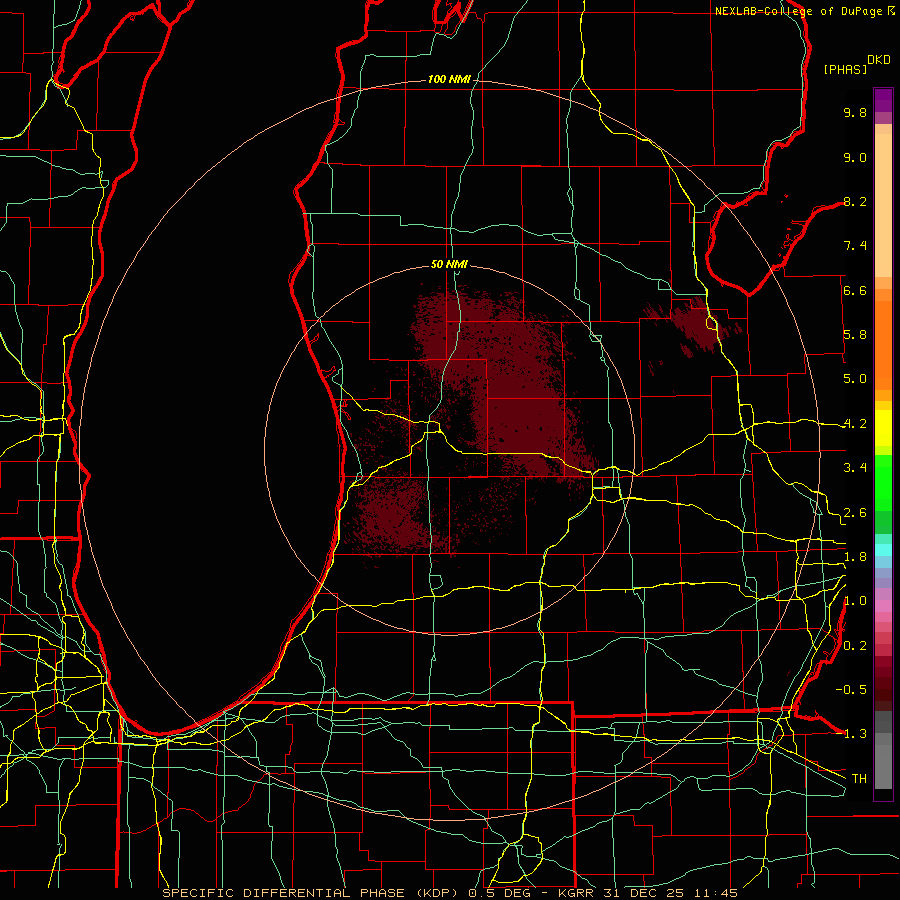Click the 100 NMI range ring label
This screenshot has height=900, width=900.
coord(449,79)
